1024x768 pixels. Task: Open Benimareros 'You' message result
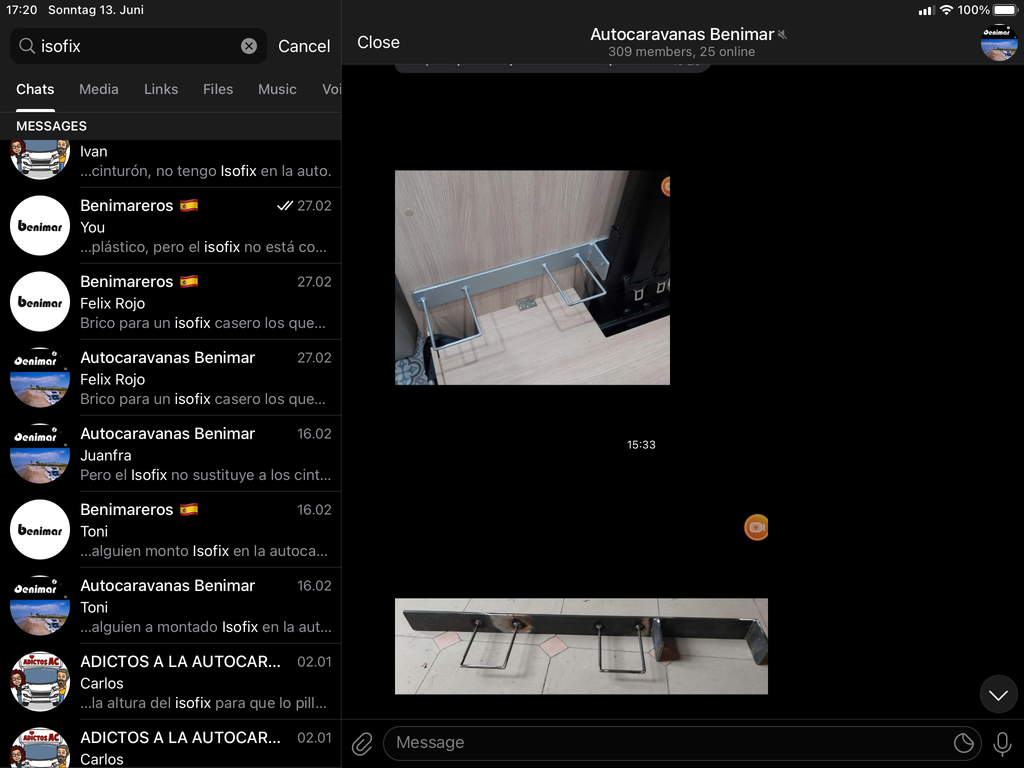(x=170, y=225)
